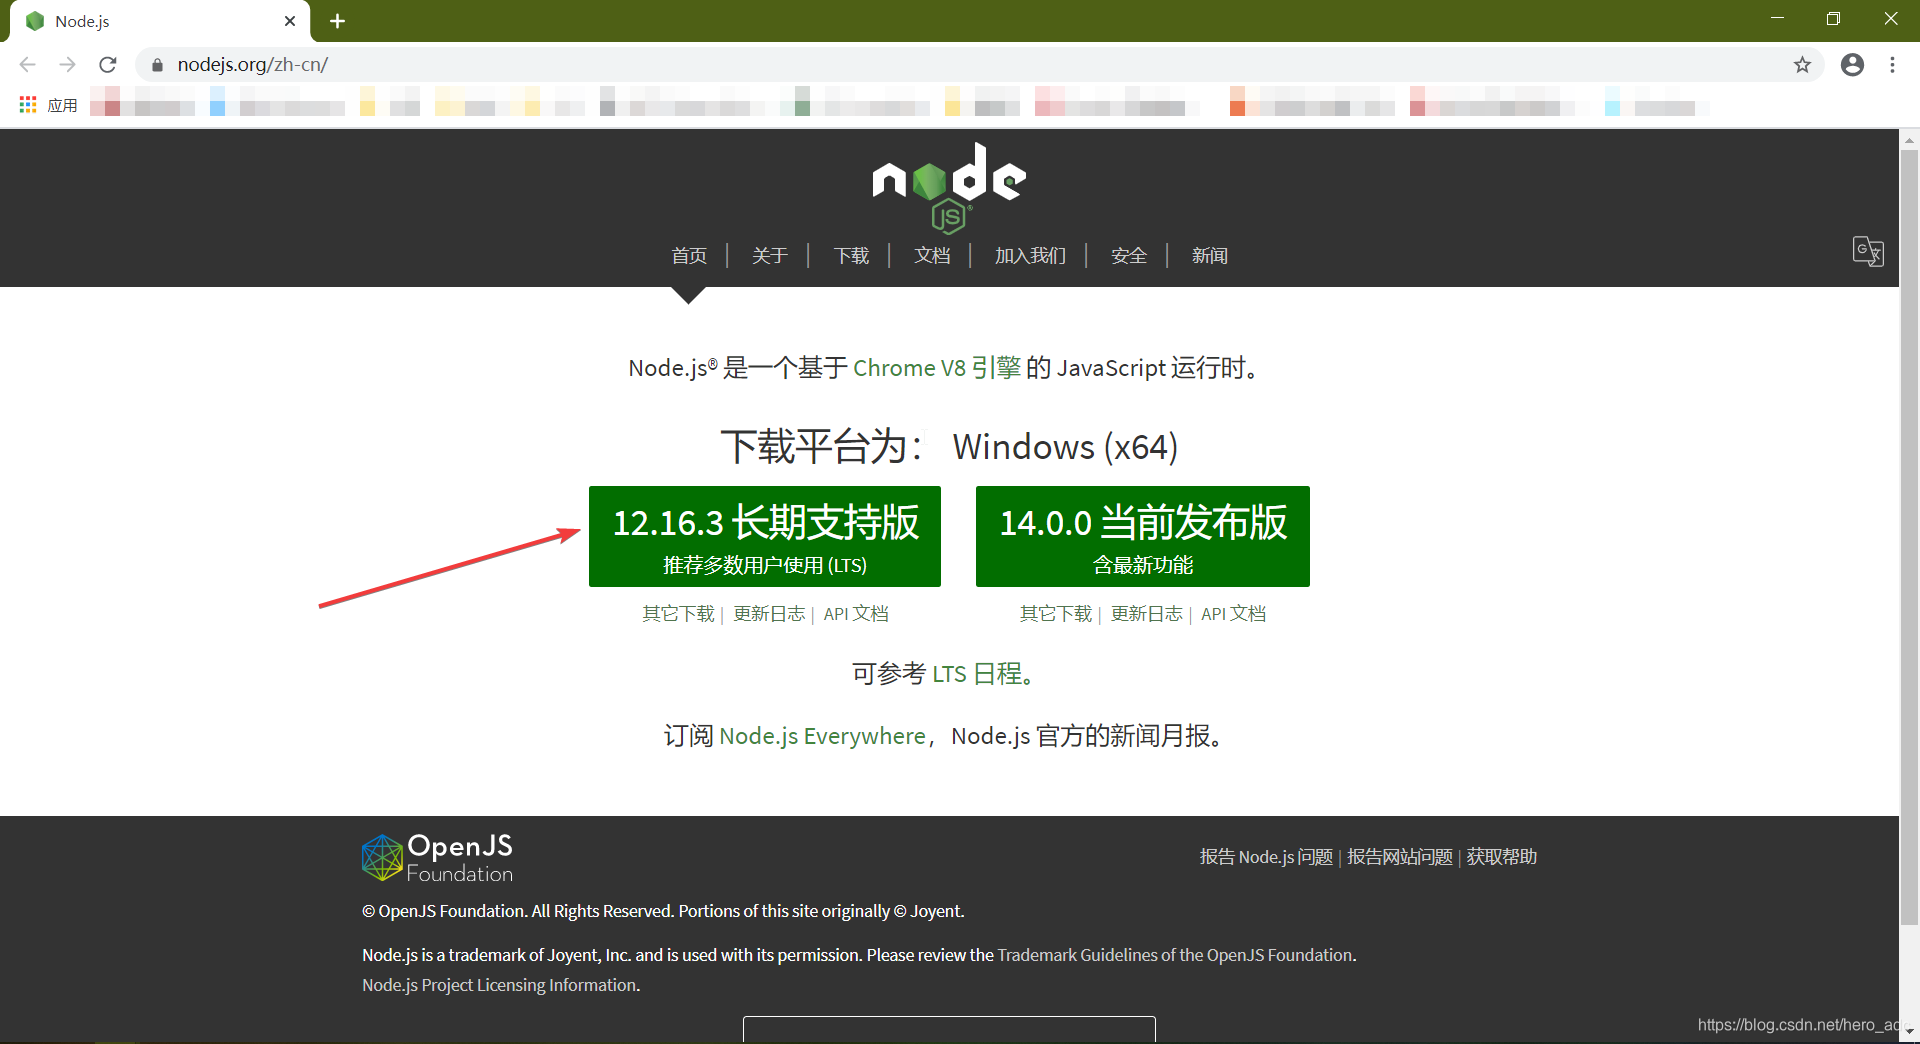Click the 获取帮助 footer link
Viewport: 1920px width, 1044px height.
pos(1500,856)
